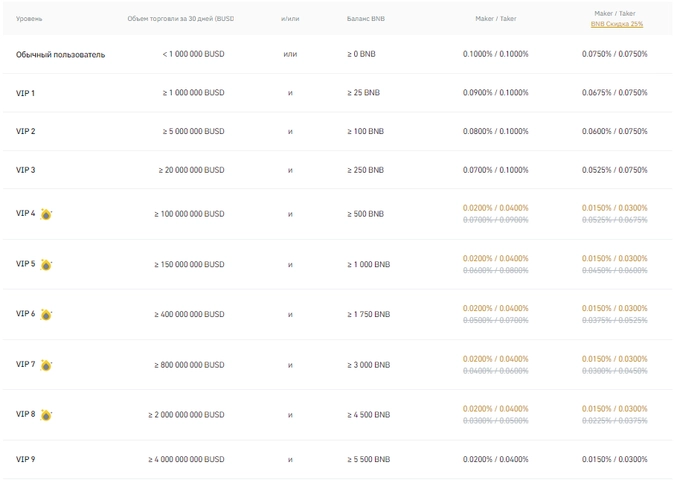Select the 'Обычный пользователь' level label

(60, 55)
